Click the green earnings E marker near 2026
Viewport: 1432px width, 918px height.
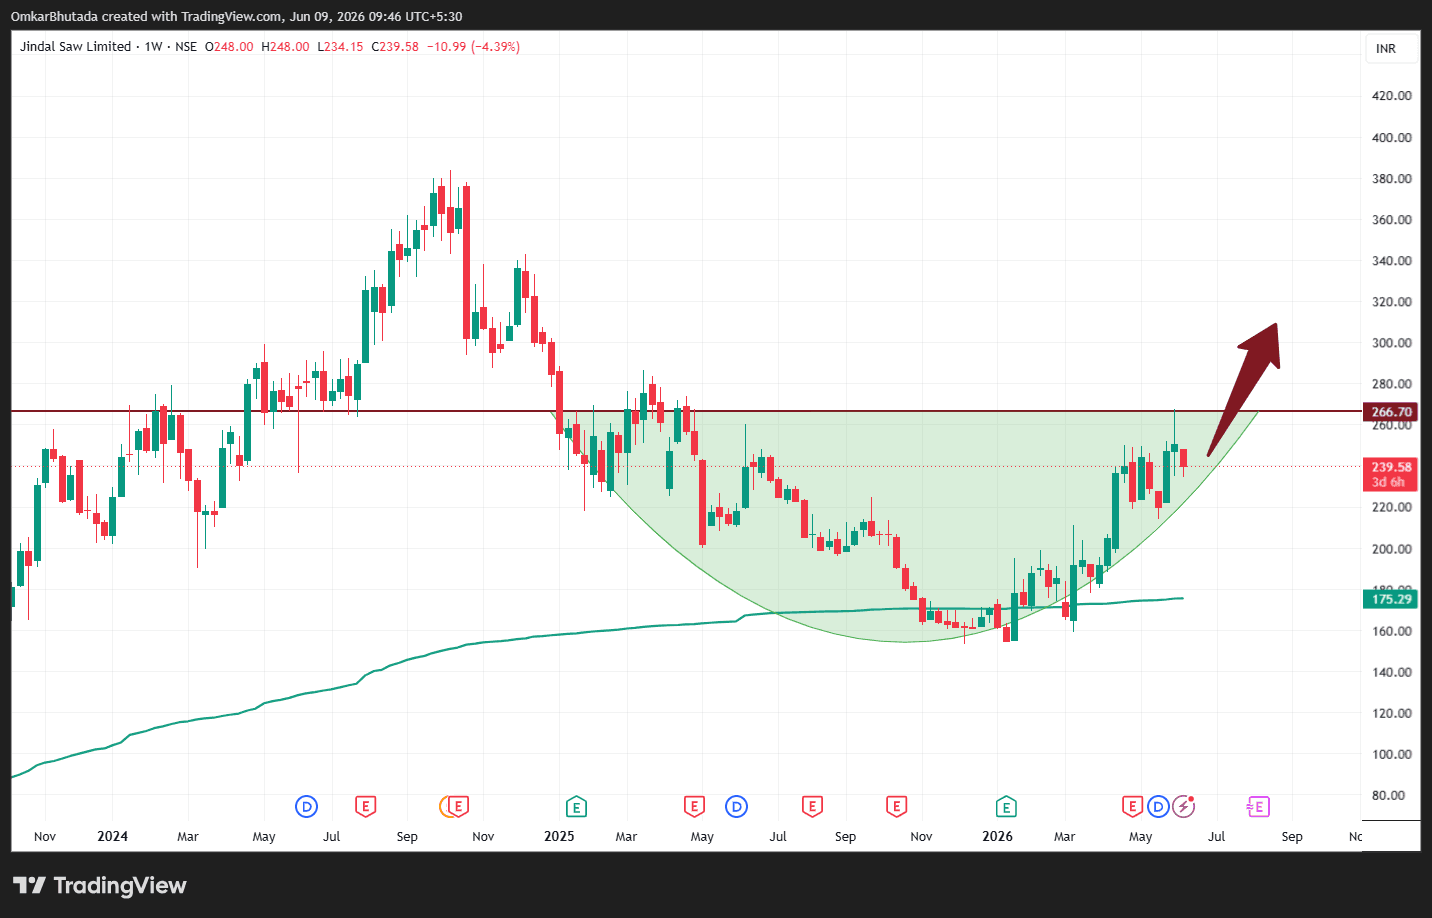coord(1006,806)
